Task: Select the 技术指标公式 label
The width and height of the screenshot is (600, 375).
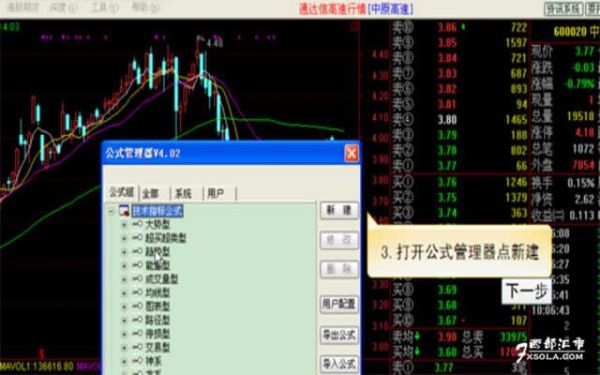Action: click(x=157, y=211)
